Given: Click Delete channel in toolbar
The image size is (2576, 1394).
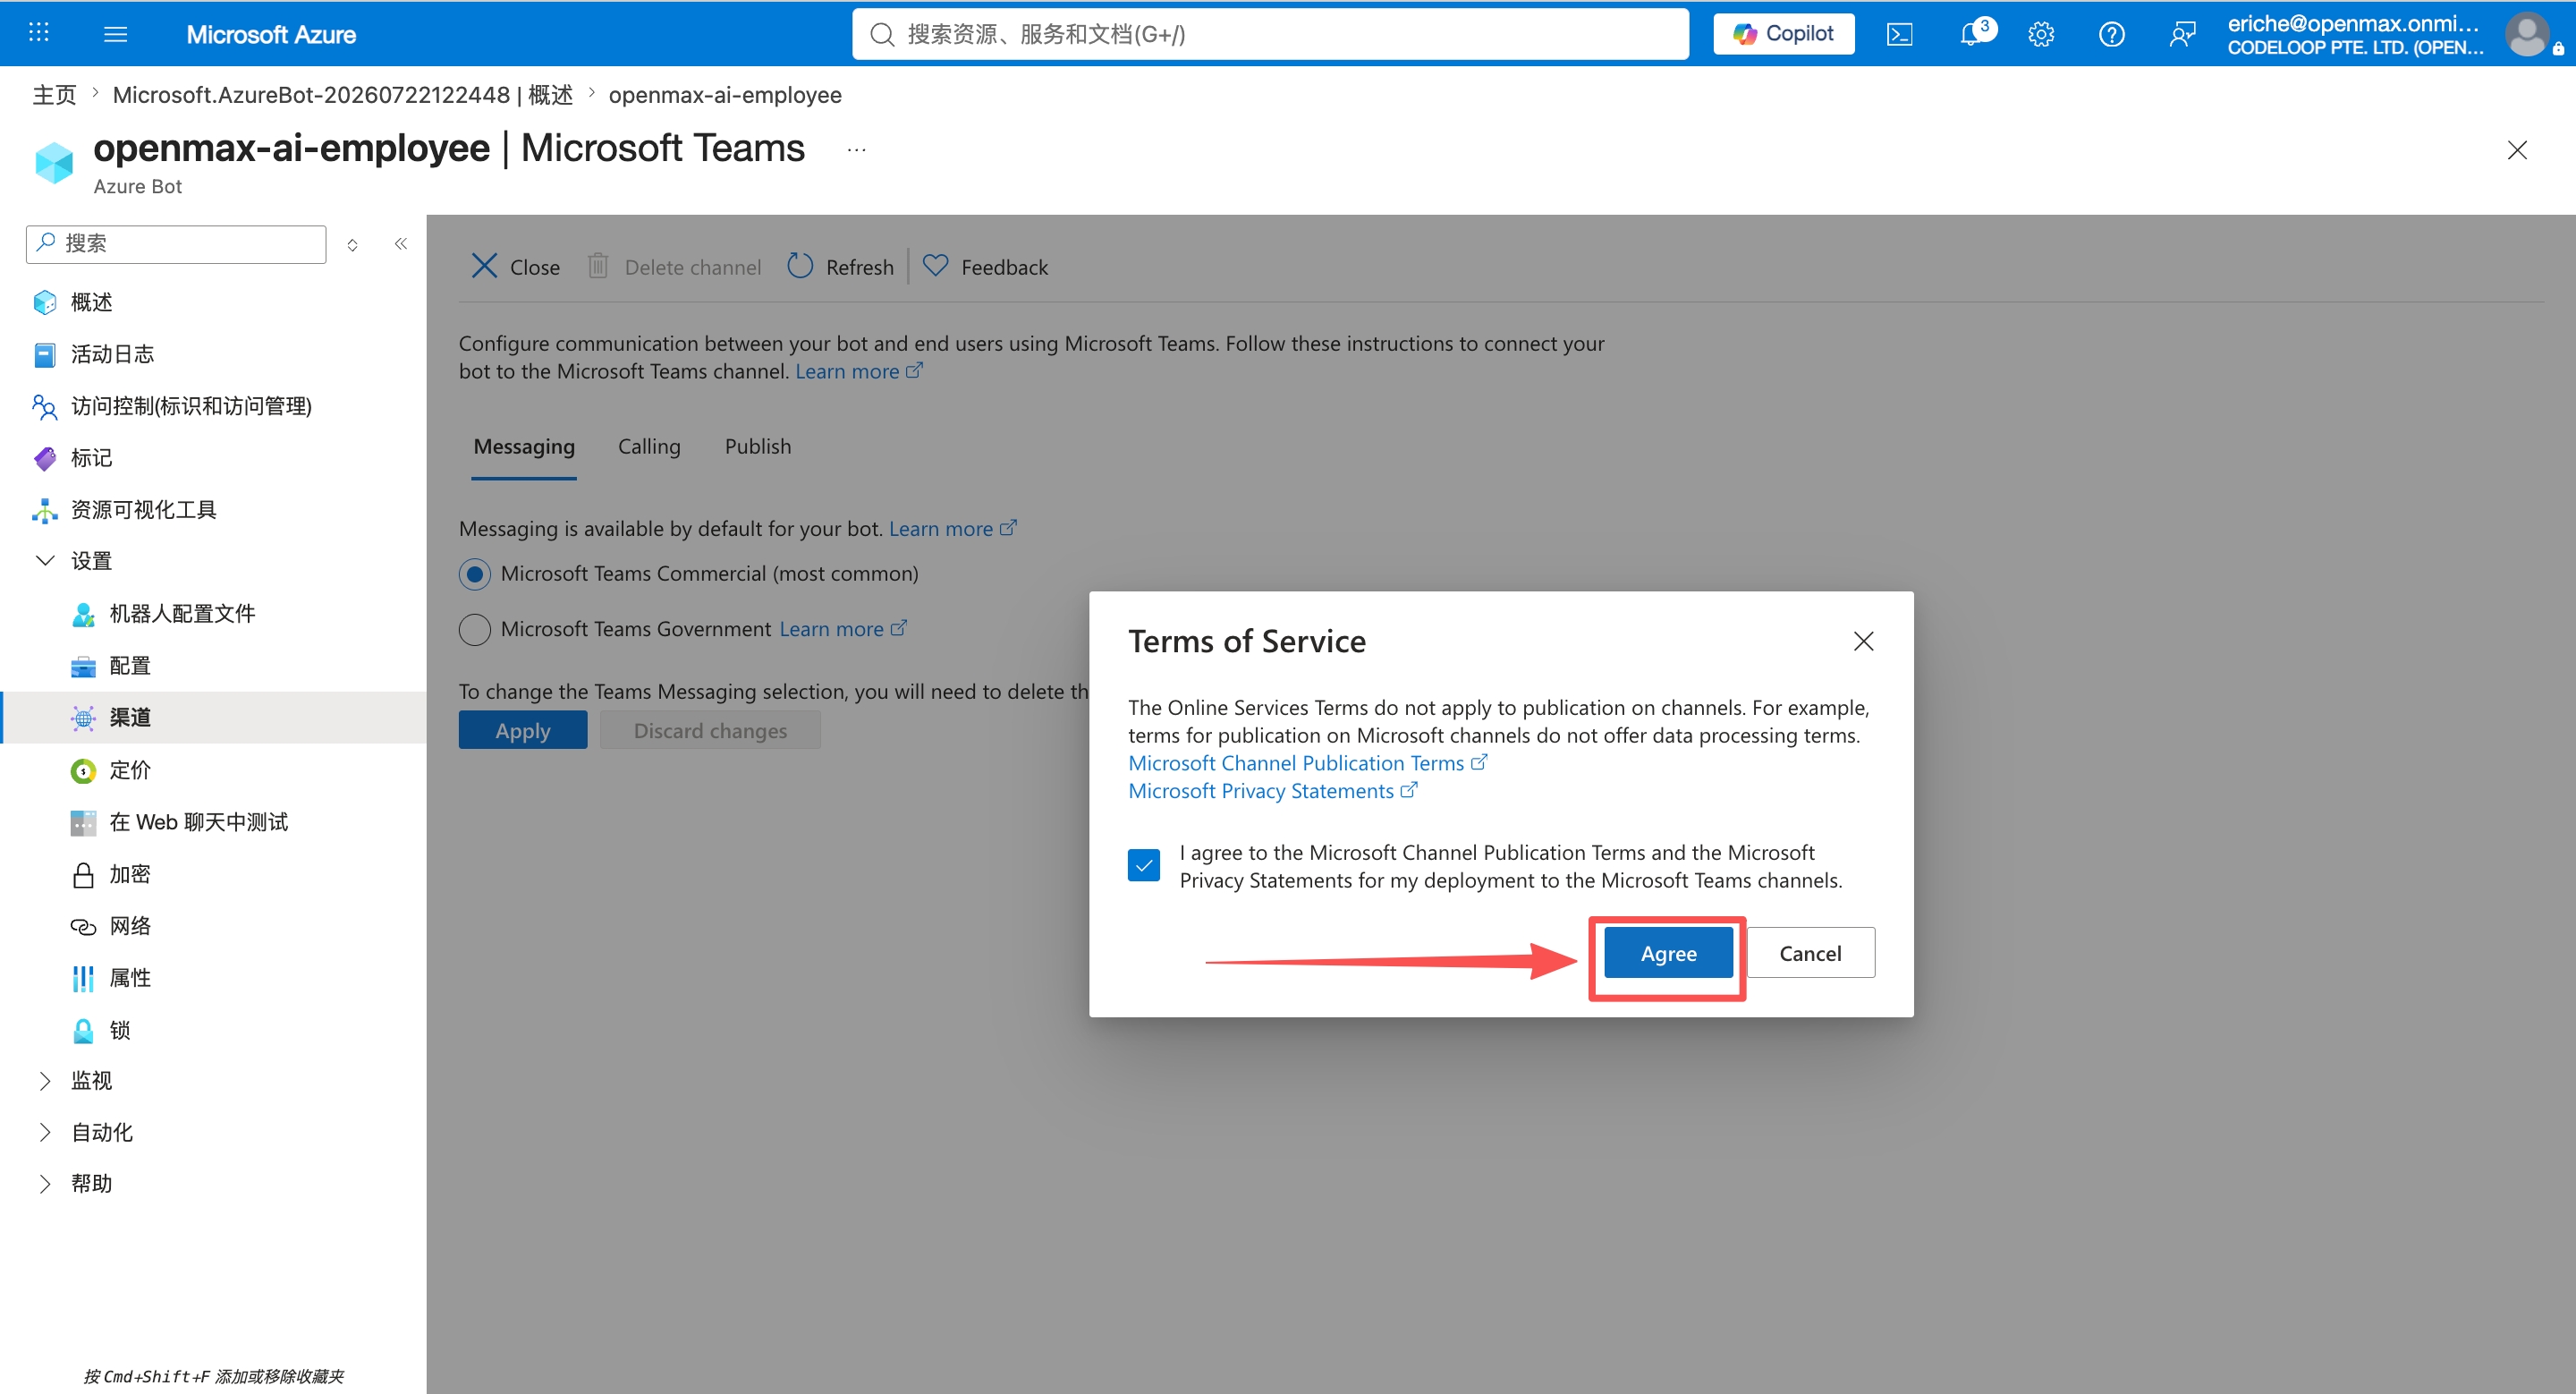Looking at the screenshot, I should 674,267.
